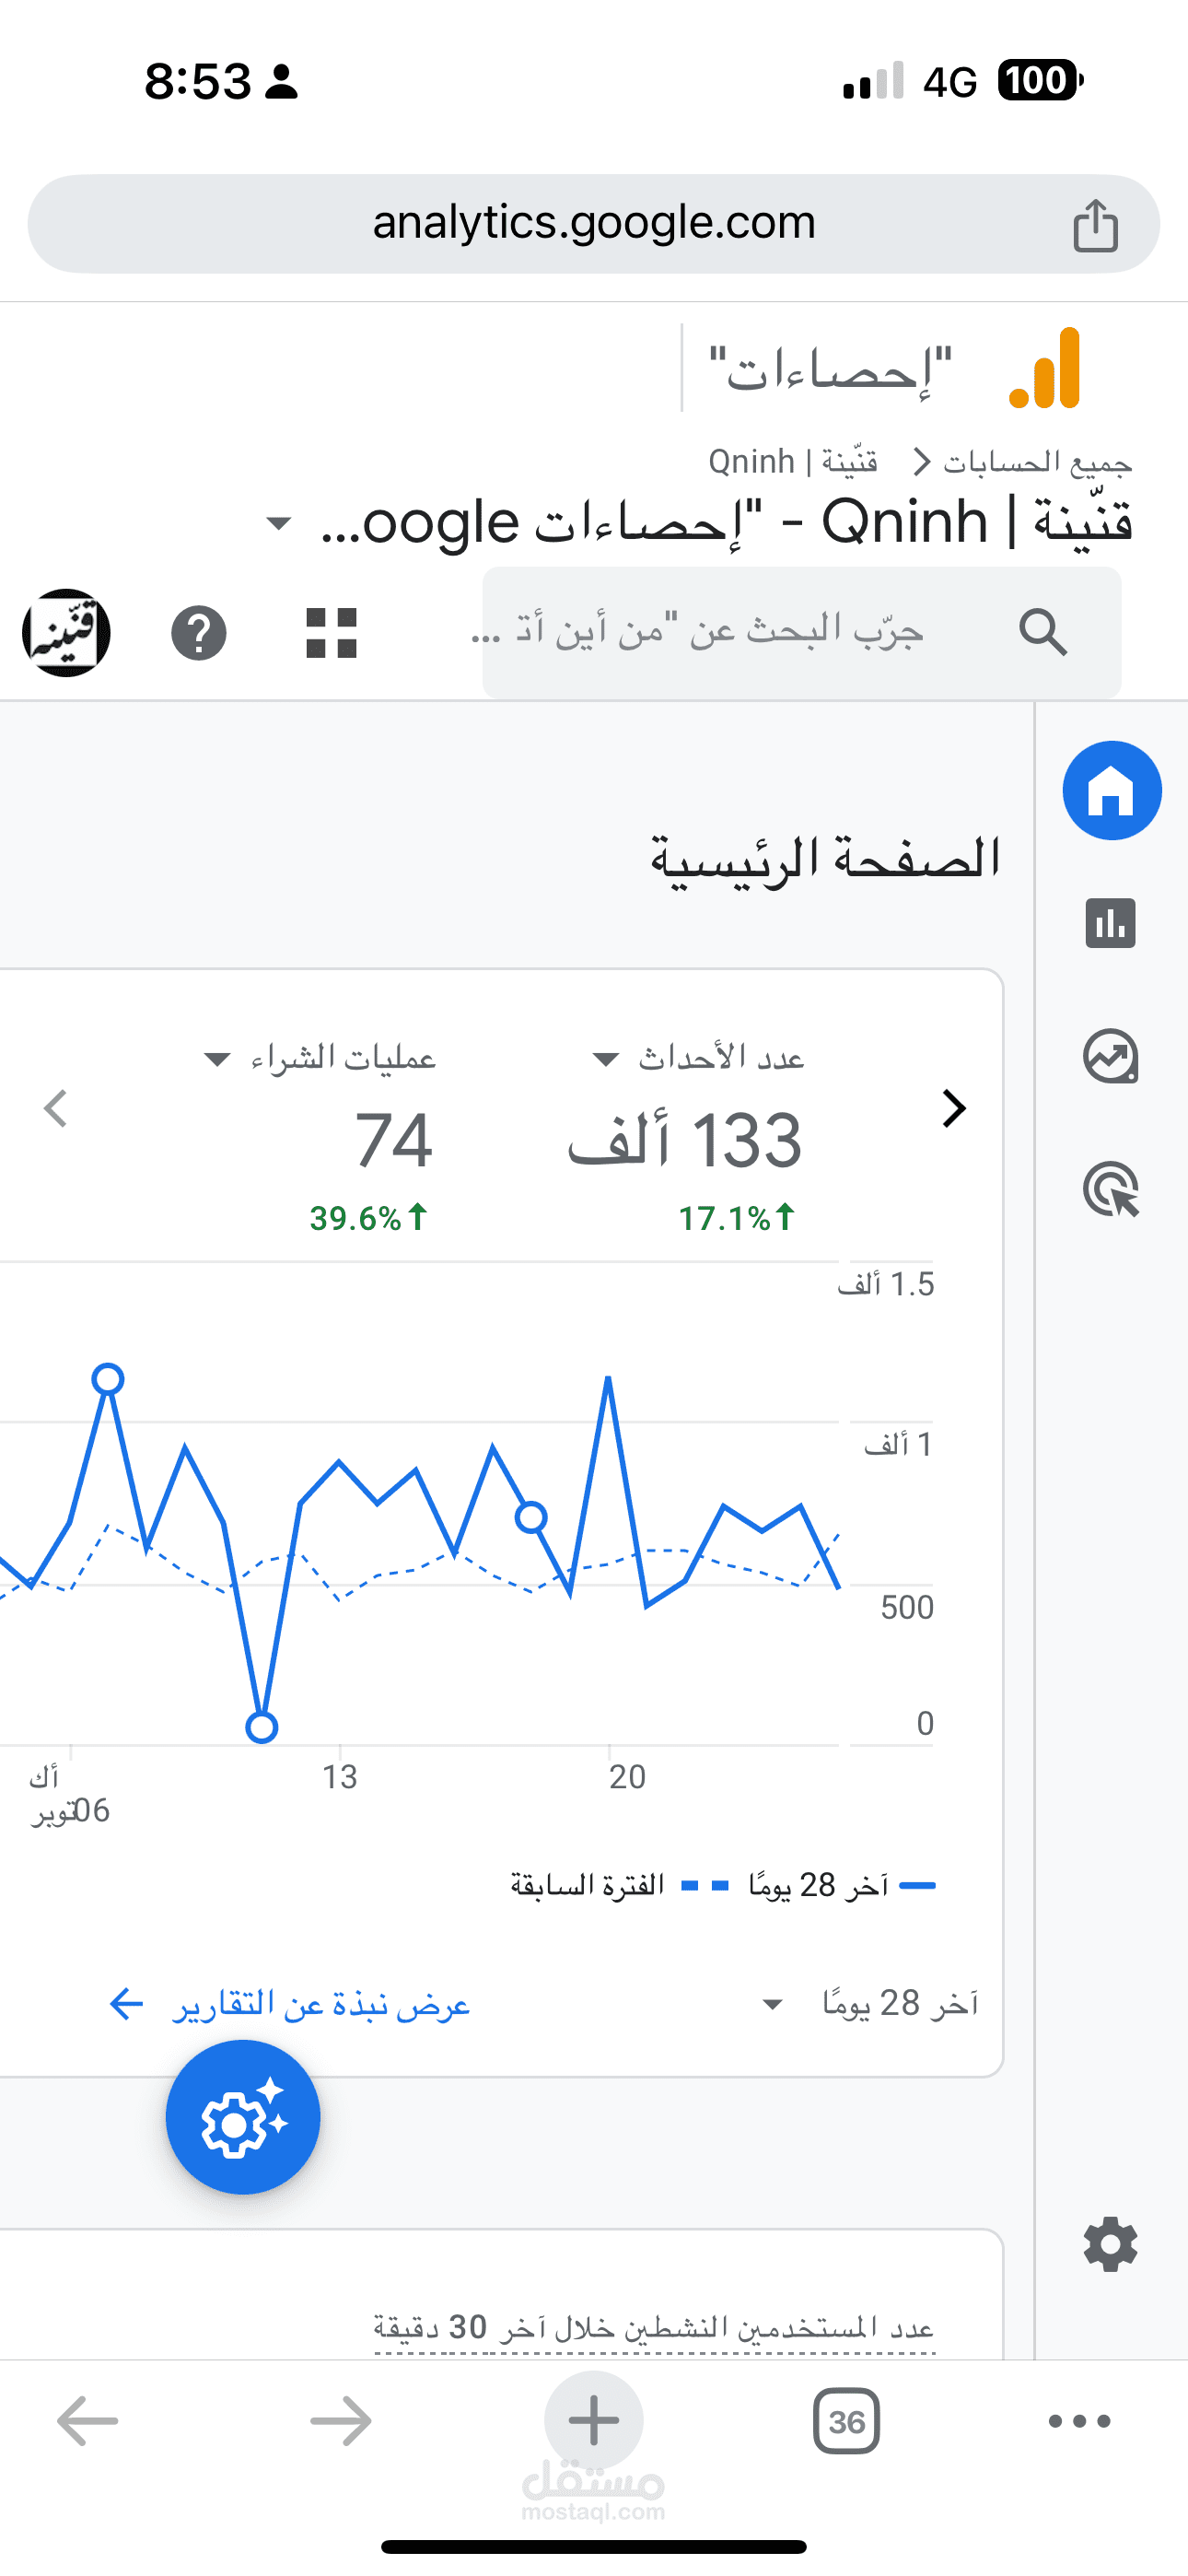1188x2576 pixels.
Task: Click the highest chart data point marker
Action: click(x=108, y=1379)
